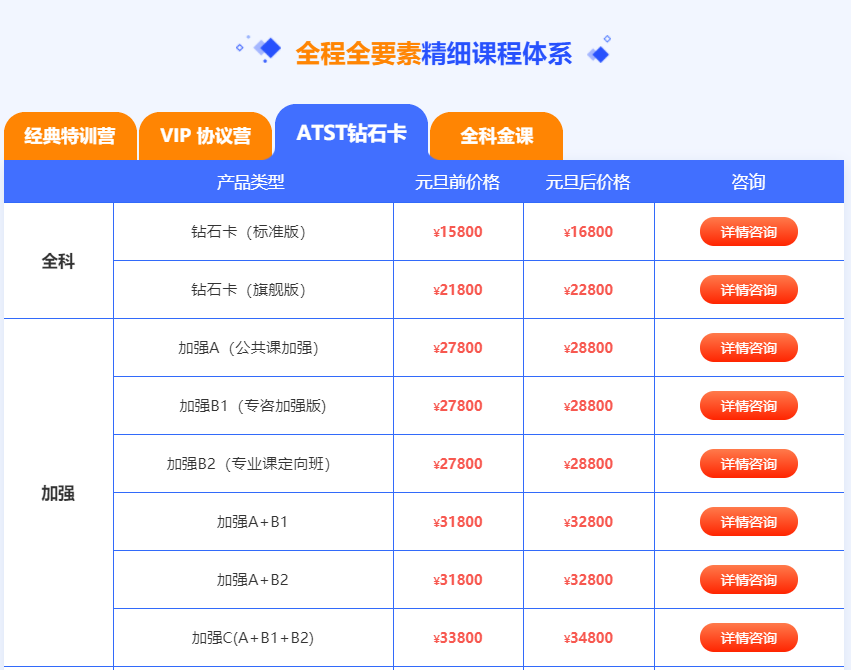Click the ¥15800 price for 钻石卡（标准版）
851x670 pixels.
coord(458,232)
